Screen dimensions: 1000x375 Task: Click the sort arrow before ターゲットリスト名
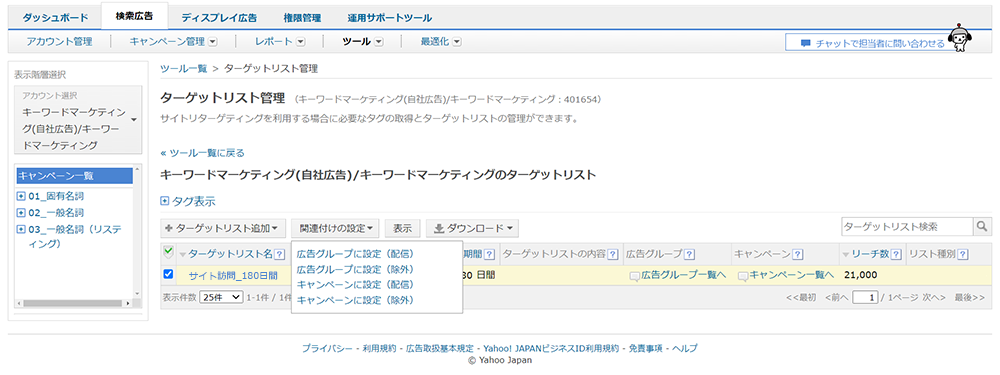click(183, 256)
